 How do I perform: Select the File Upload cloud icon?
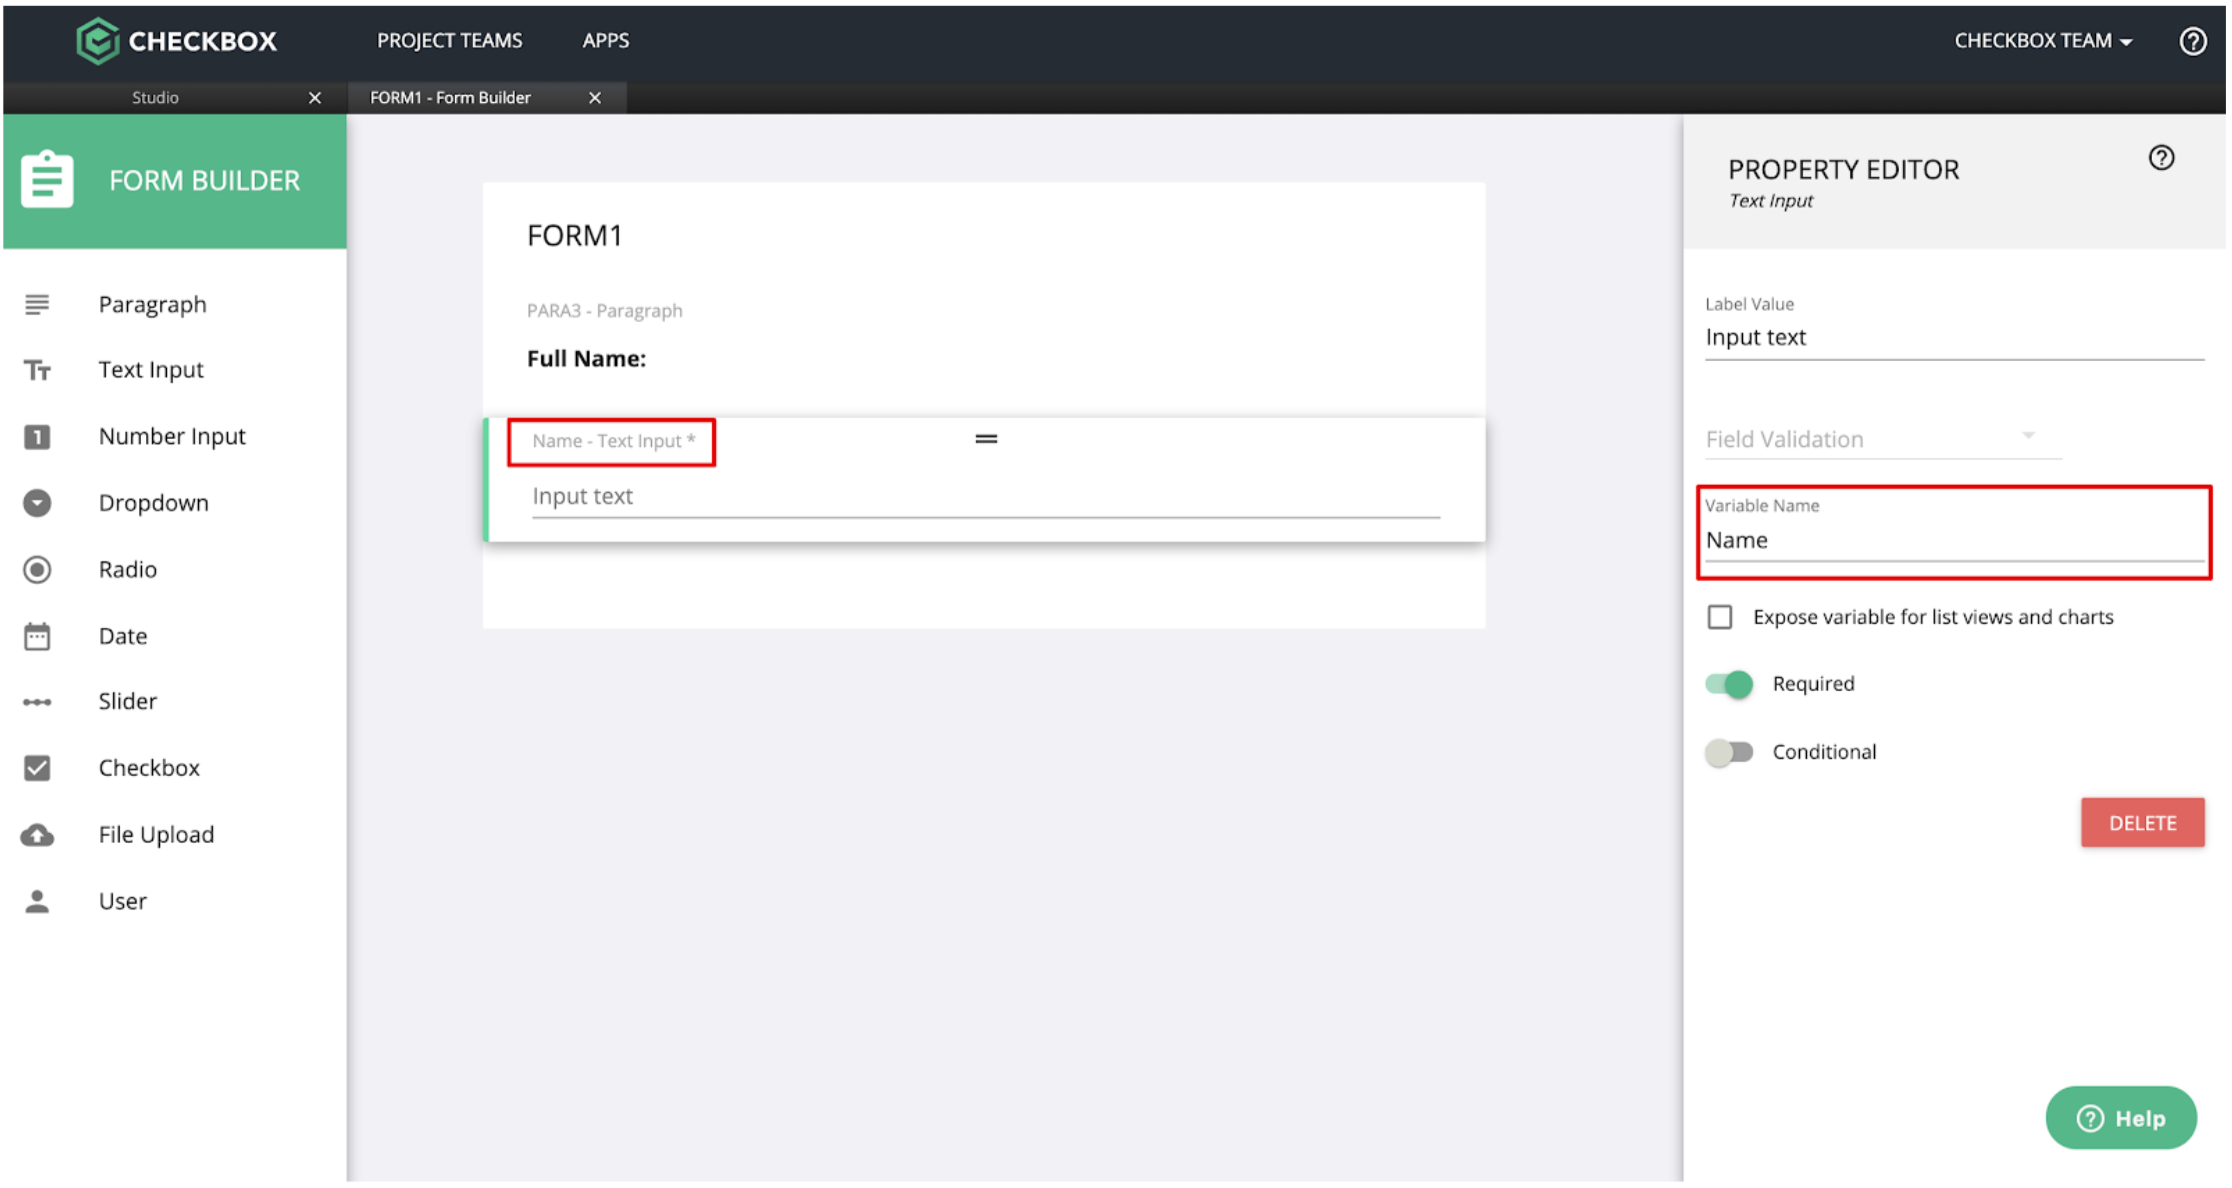click(x=37, y=835)
